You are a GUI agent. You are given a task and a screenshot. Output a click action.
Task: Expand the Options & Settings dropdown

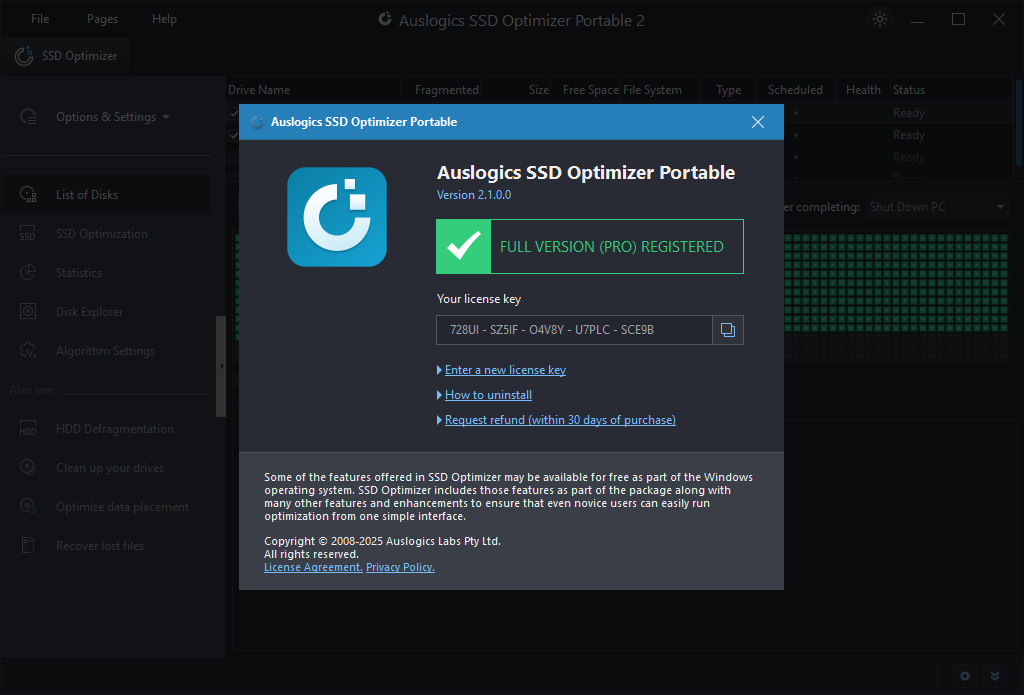click(x=112, y=117)
